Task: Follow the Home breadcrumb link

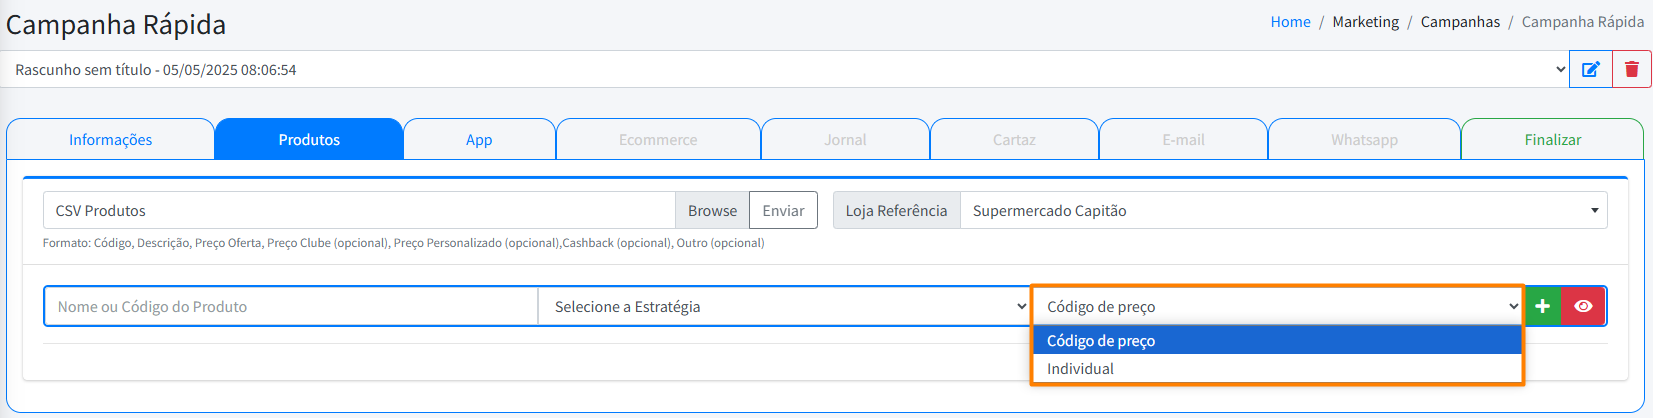Action: [x=1290, y=22]
